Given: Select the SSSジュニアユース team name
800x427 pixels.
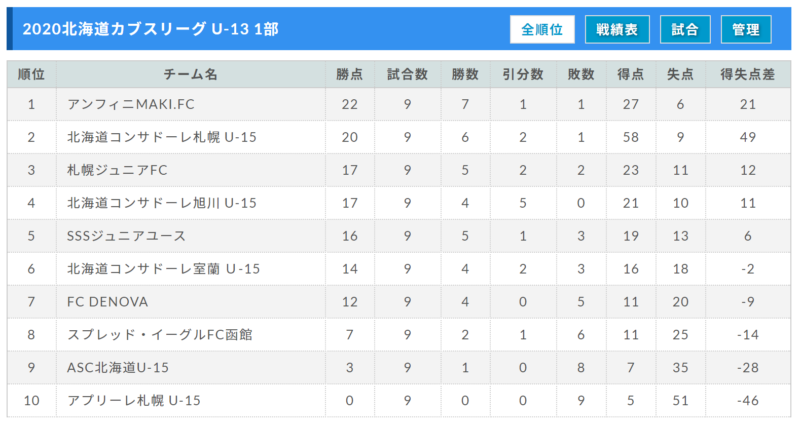Looking at the screenshot, I should point(126,236).
